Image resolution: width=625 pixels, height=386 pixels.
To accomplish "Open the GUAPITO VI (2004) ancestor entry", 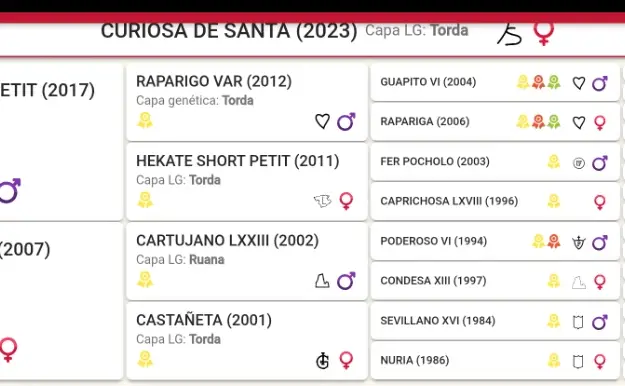I will click(495, 83).
